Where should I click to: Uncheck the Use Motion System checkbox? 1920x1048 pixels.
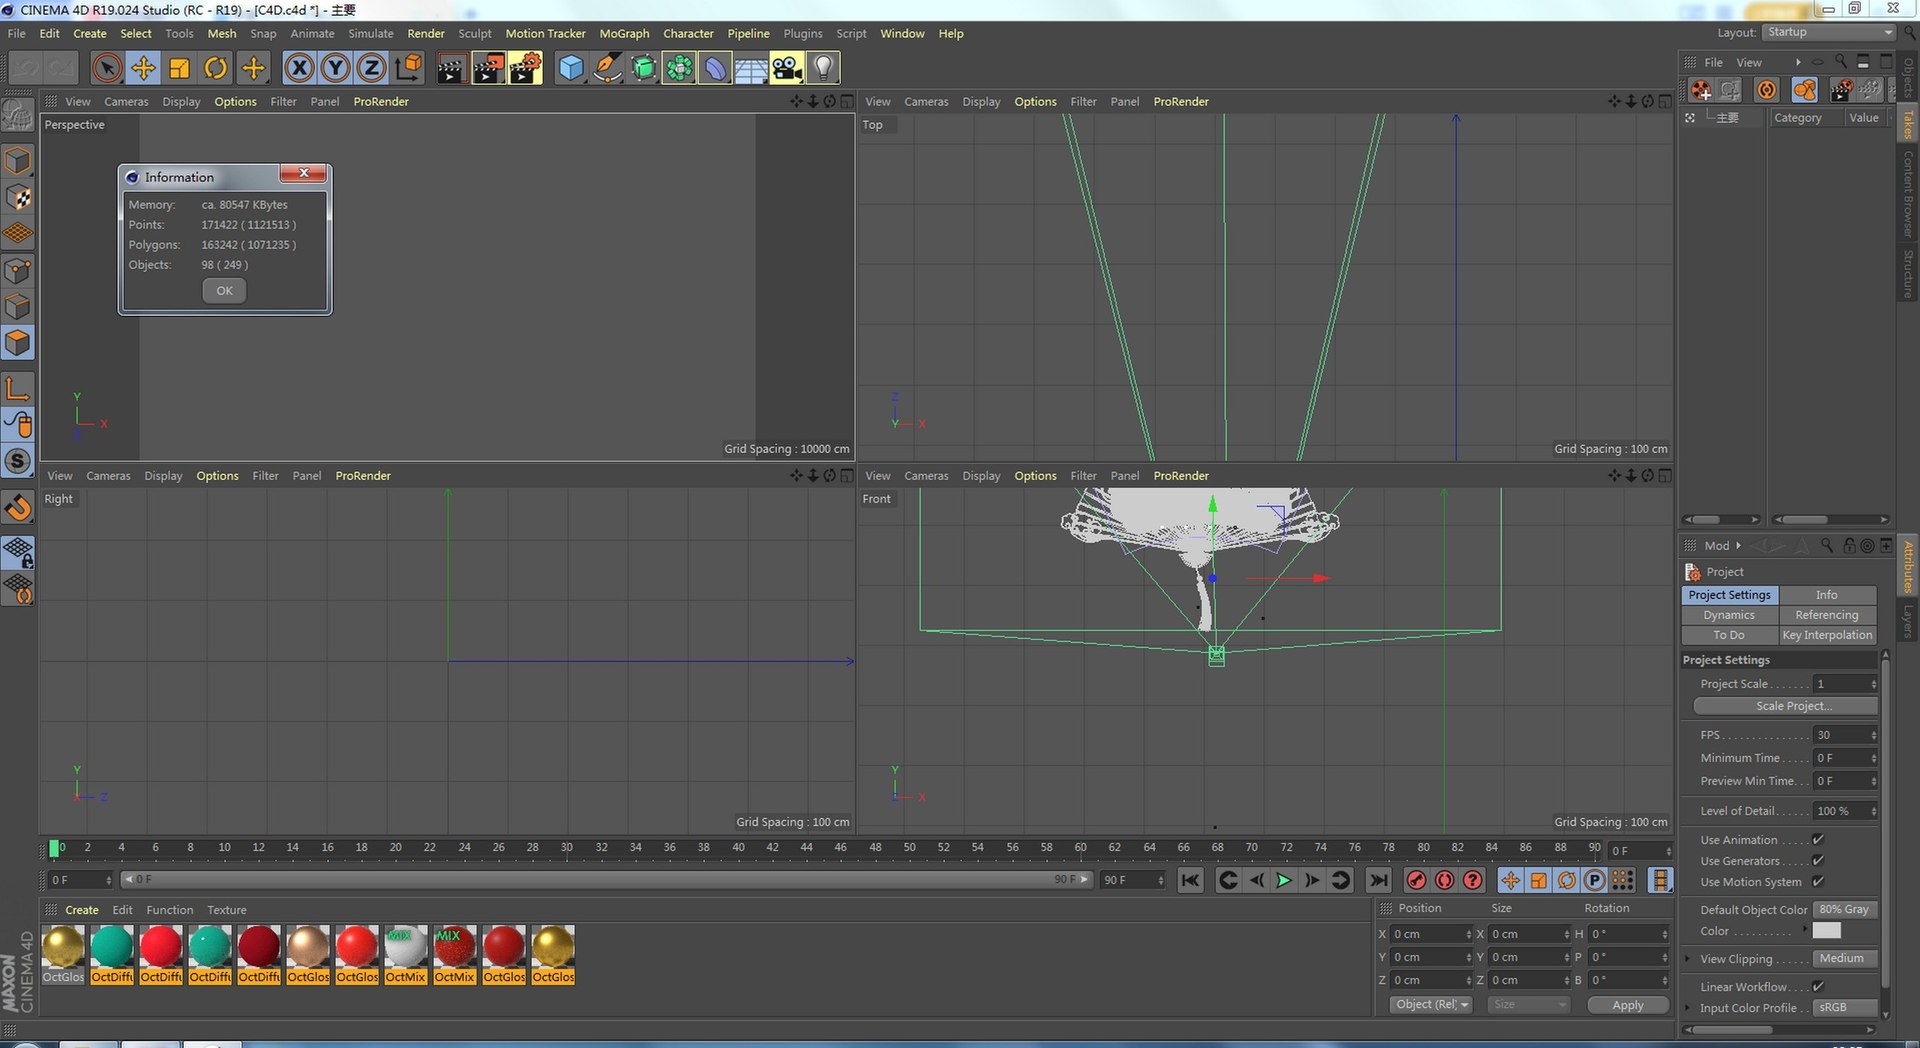click(1818, 882)
